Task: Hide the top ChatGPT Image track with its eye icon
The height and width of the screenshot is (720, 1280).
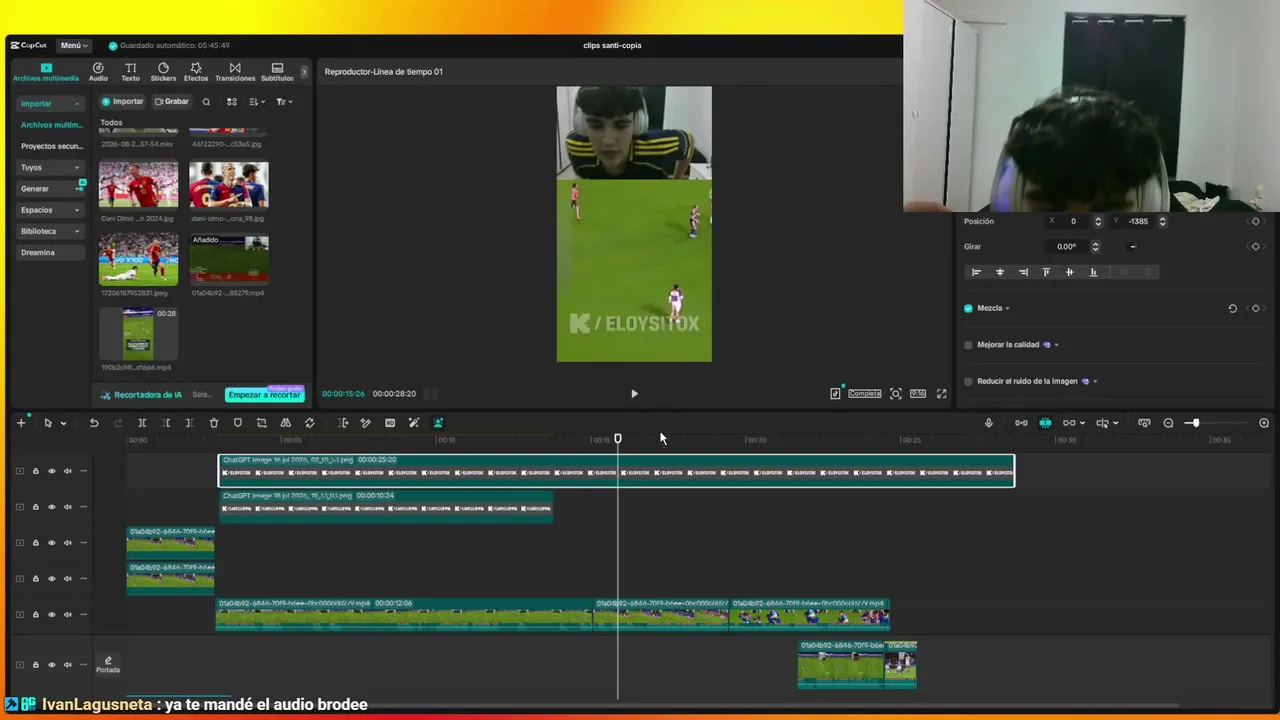Action: coord(51,471)
